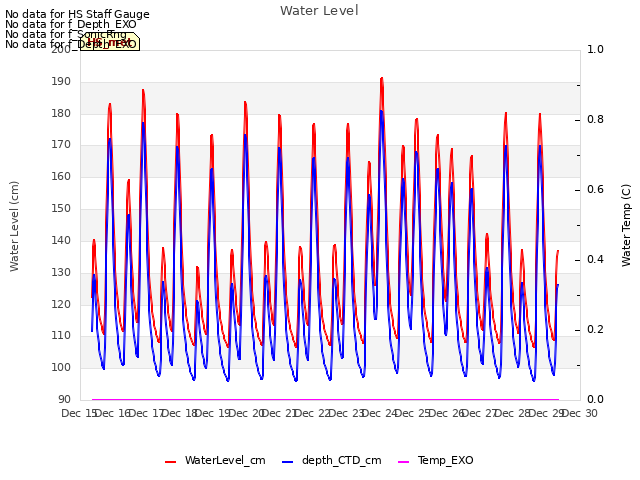640x480 pixels.
Task: Toggle the WaterLevel_cm legend entry
Action: [x=215, y=460]
